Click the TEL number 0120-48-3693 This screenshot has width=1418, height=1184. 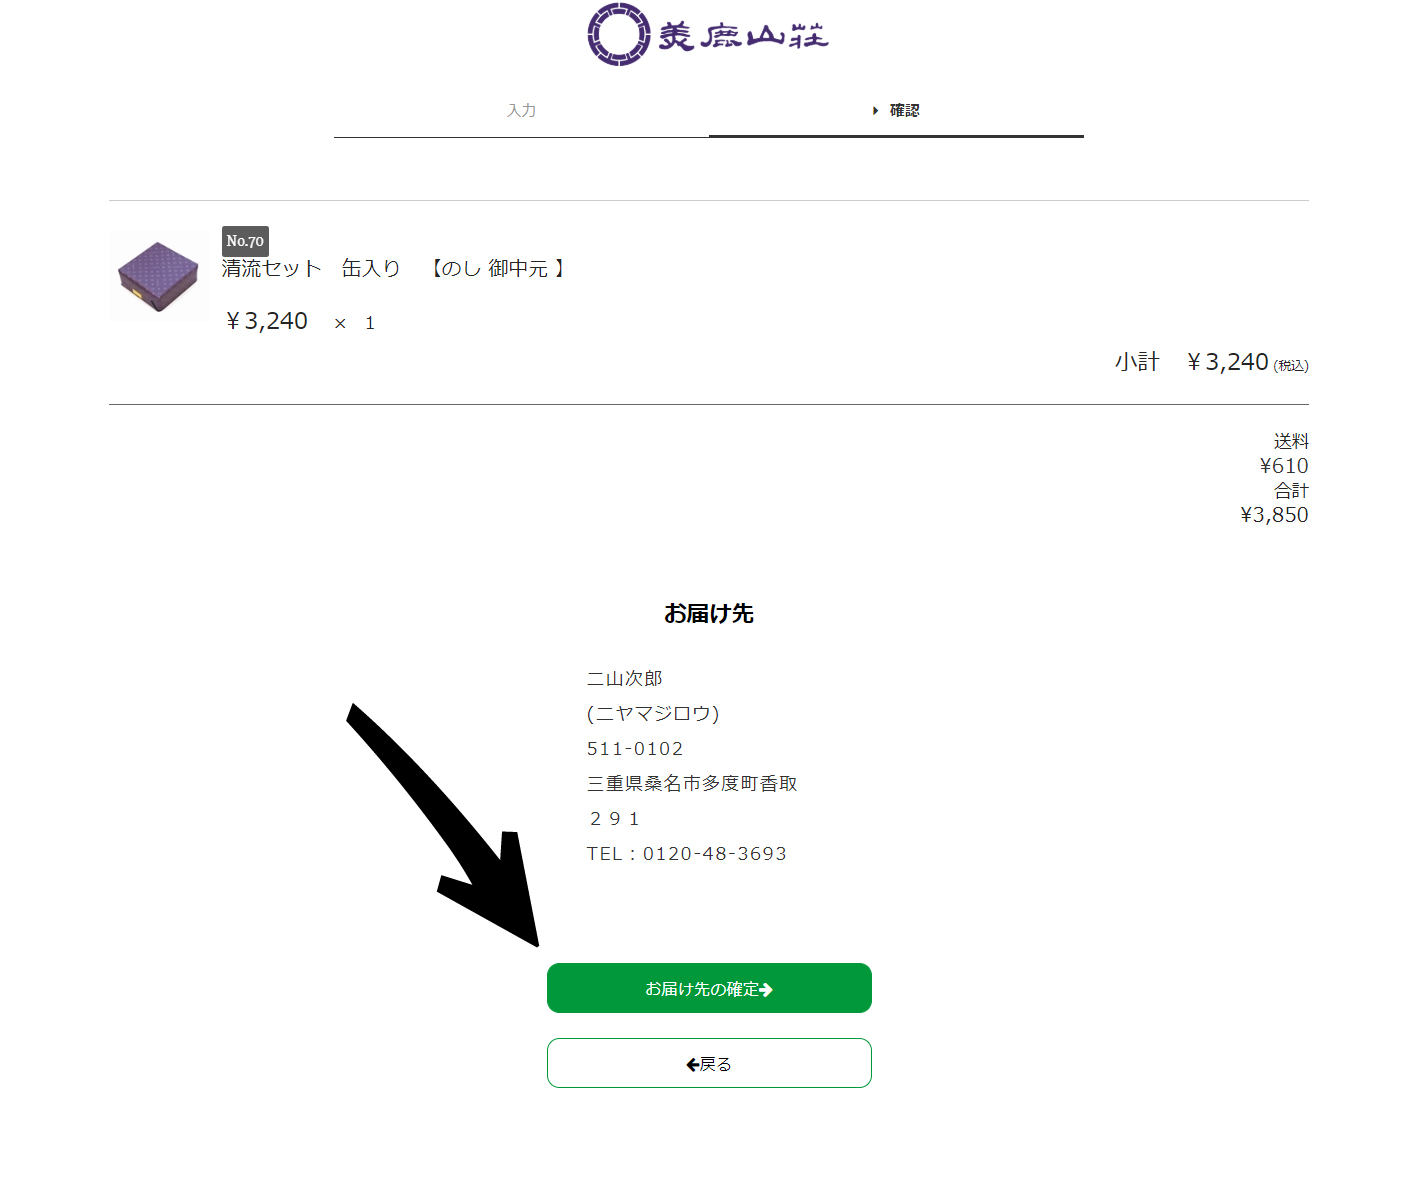pyautogui.click(x=715, y=853)
